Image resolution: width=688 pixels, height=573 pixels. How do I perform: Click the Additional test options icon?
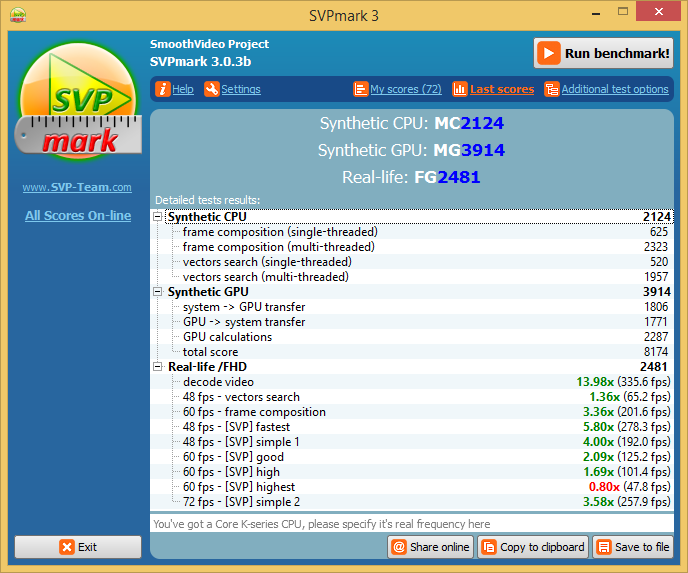[551, 89]
